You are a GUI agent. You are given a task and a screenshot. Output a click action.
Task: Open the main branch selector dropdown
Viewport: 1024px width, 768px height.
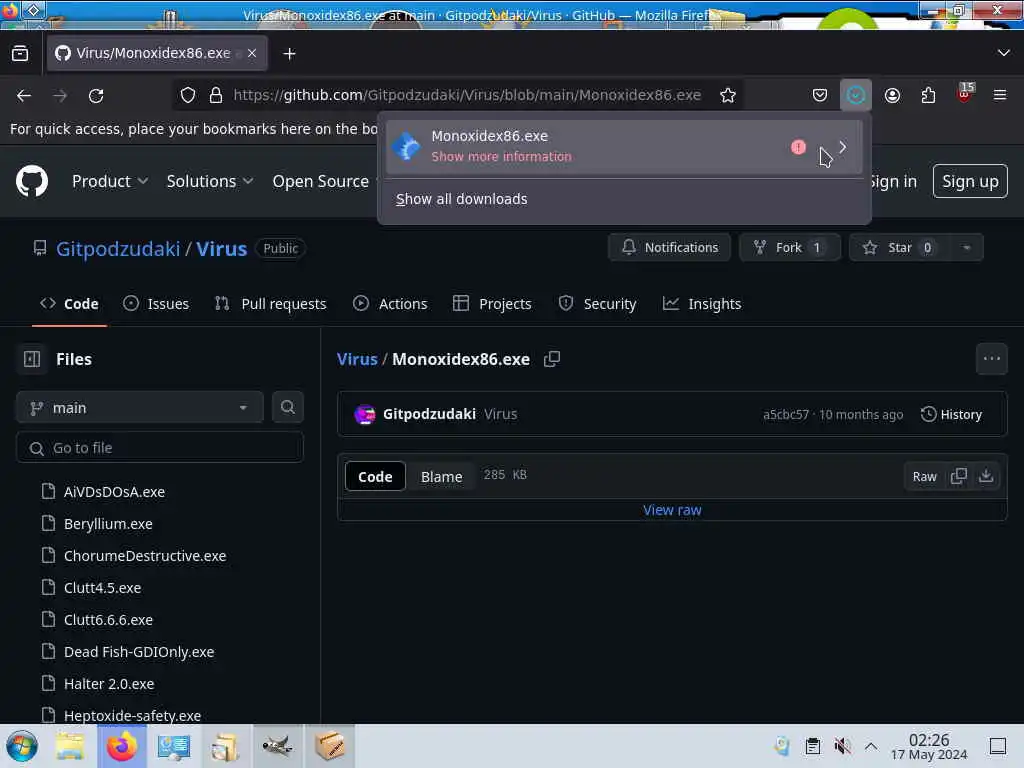pyautogui.click(x=140, y=408)
